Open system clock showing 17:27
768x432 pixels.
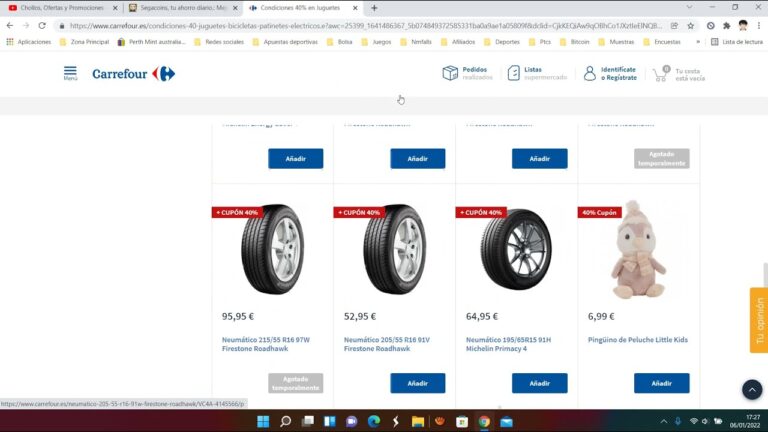[x=745, y=421]
